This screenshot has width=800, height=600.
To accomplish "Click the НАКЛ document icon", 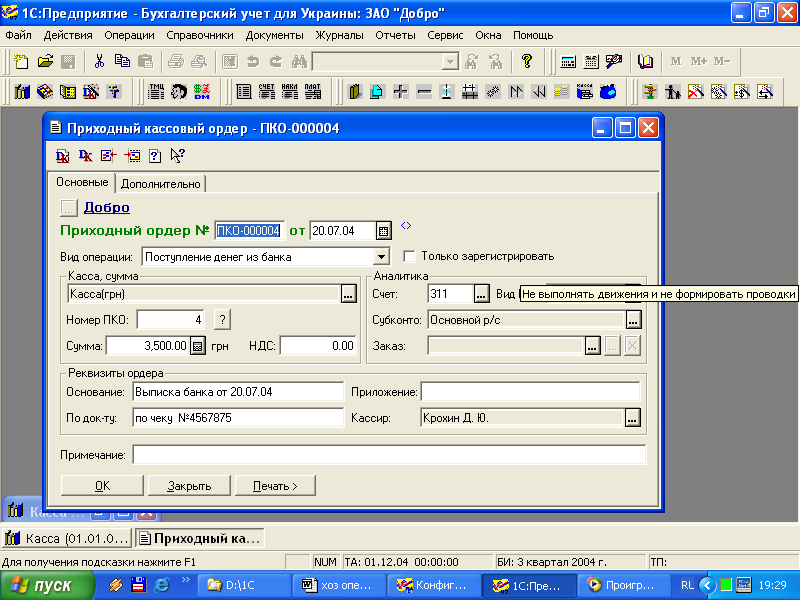I will click(x=290, y=92).
